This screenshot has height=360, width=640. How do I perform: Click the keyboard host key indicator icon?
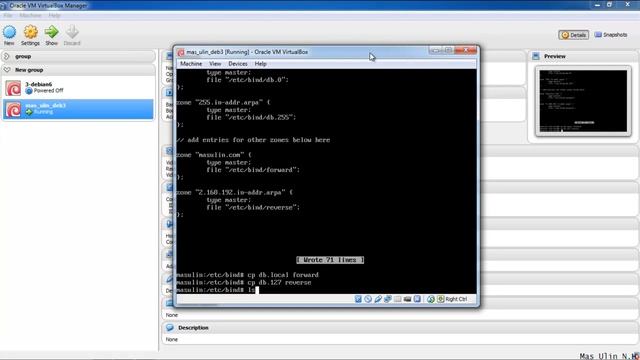pos(440,299)
